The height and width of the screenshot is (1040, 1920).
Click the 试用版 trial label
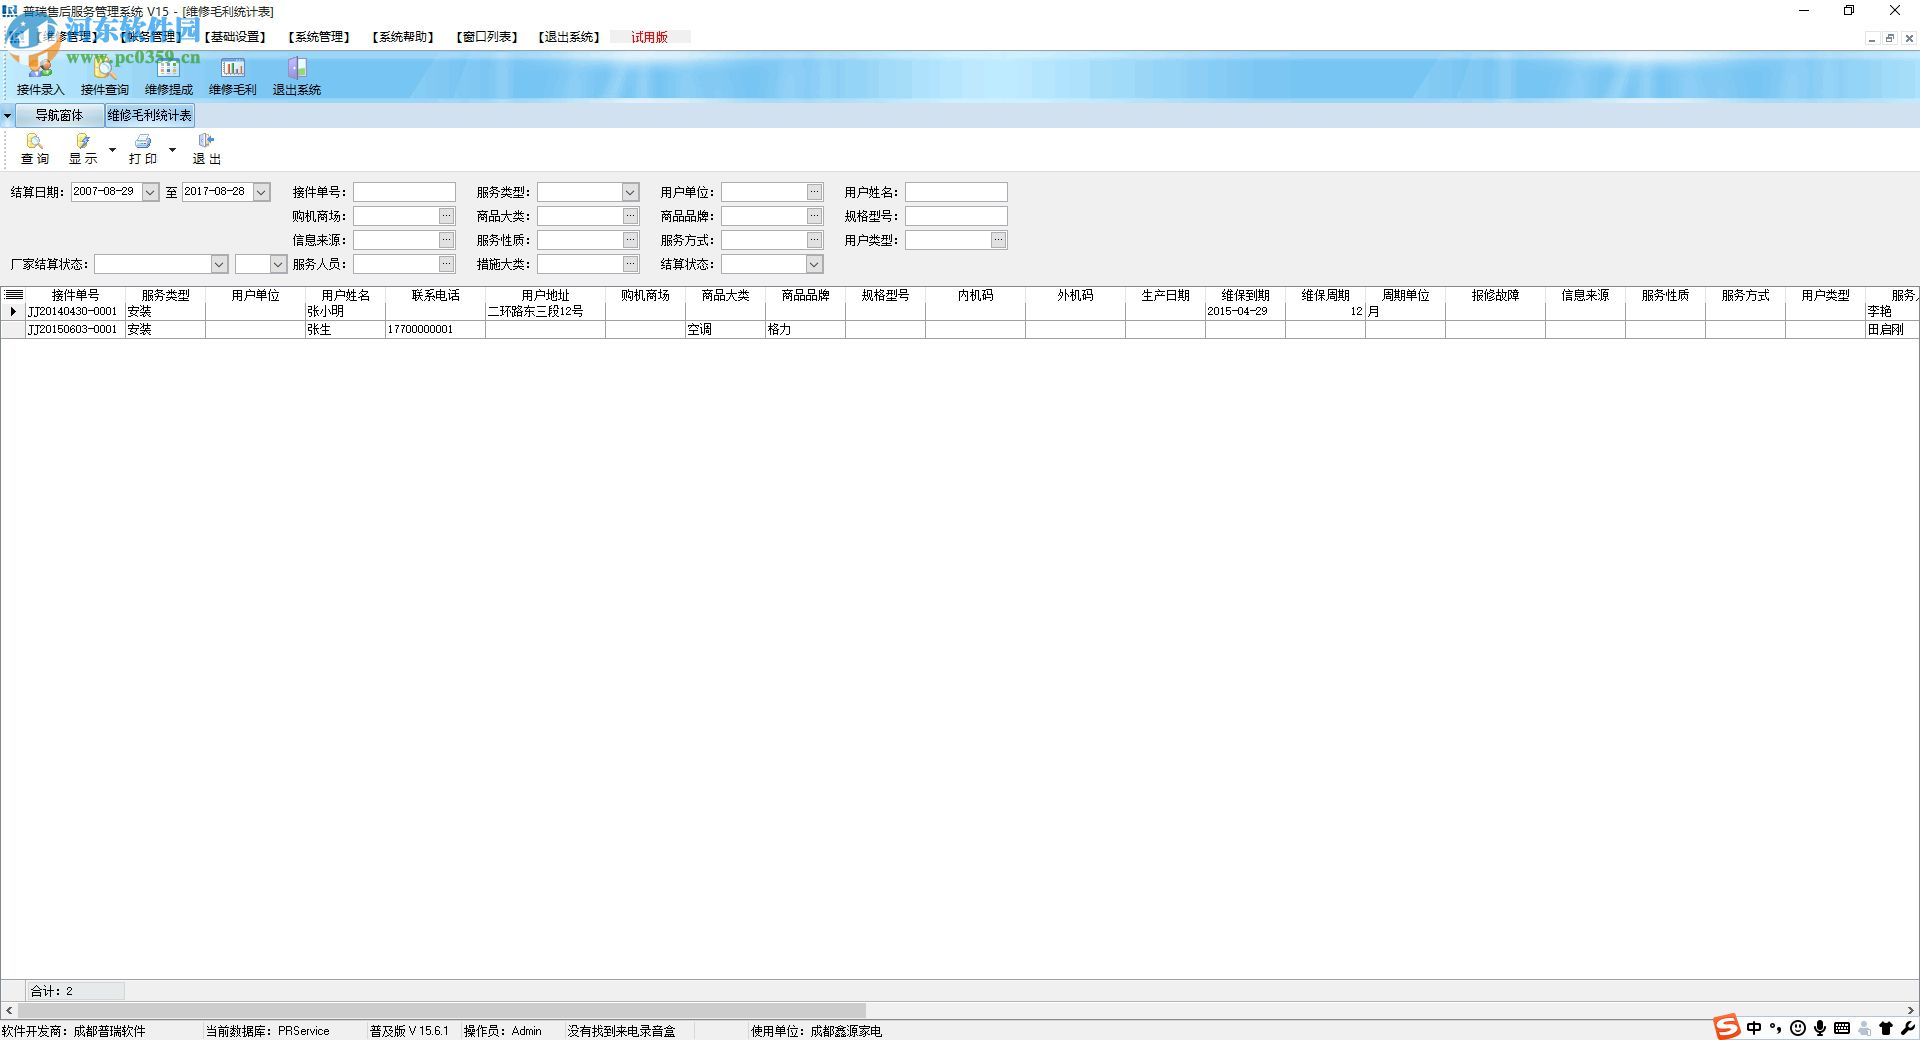pyautogui.click(x=649, y=37)
